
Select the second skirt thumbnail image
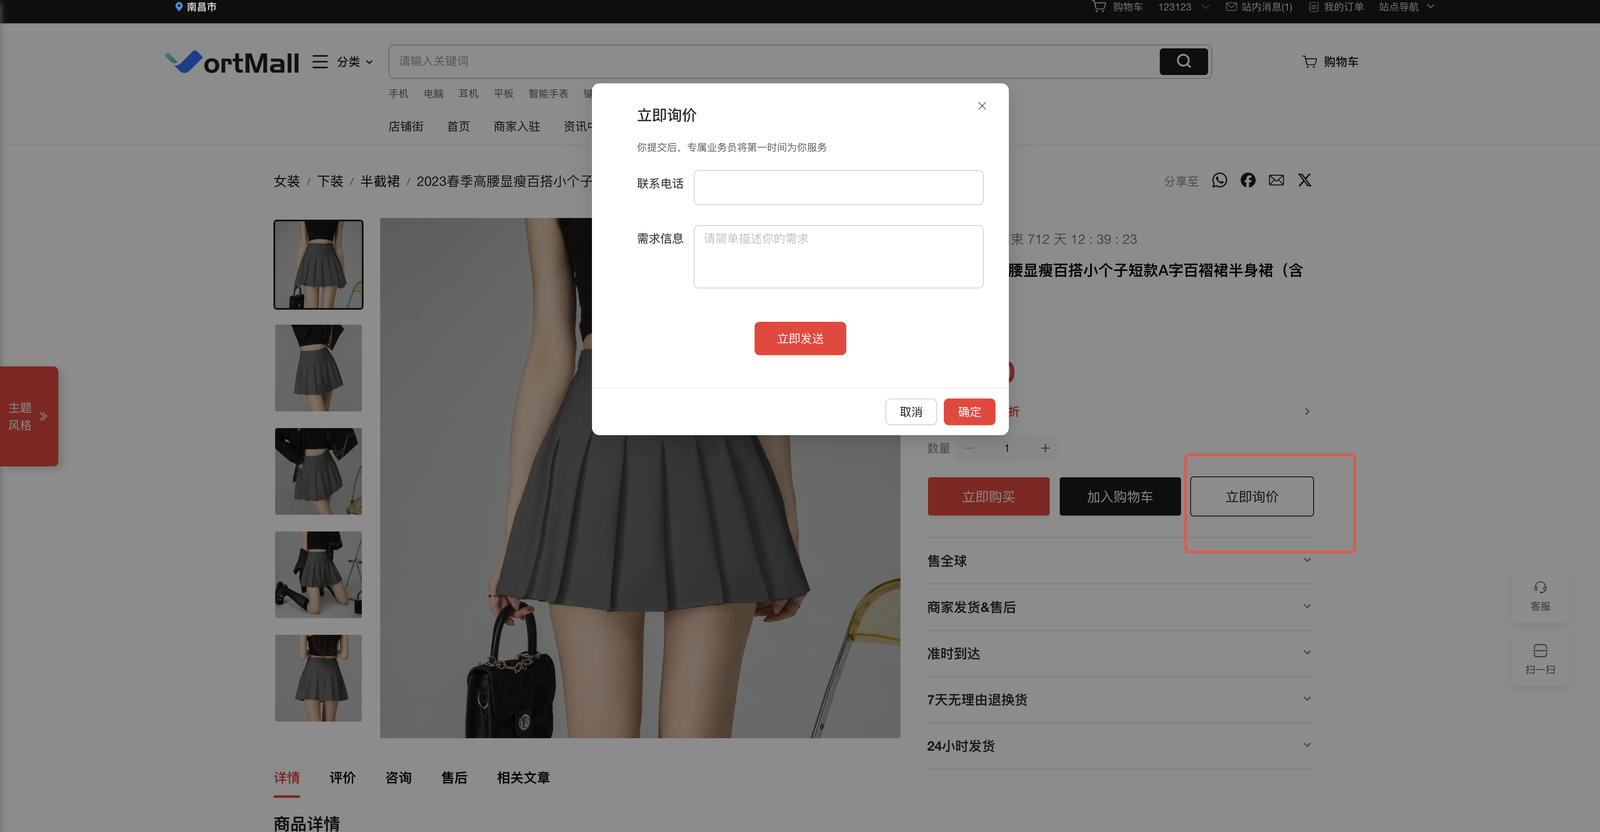tap(319, 368)
